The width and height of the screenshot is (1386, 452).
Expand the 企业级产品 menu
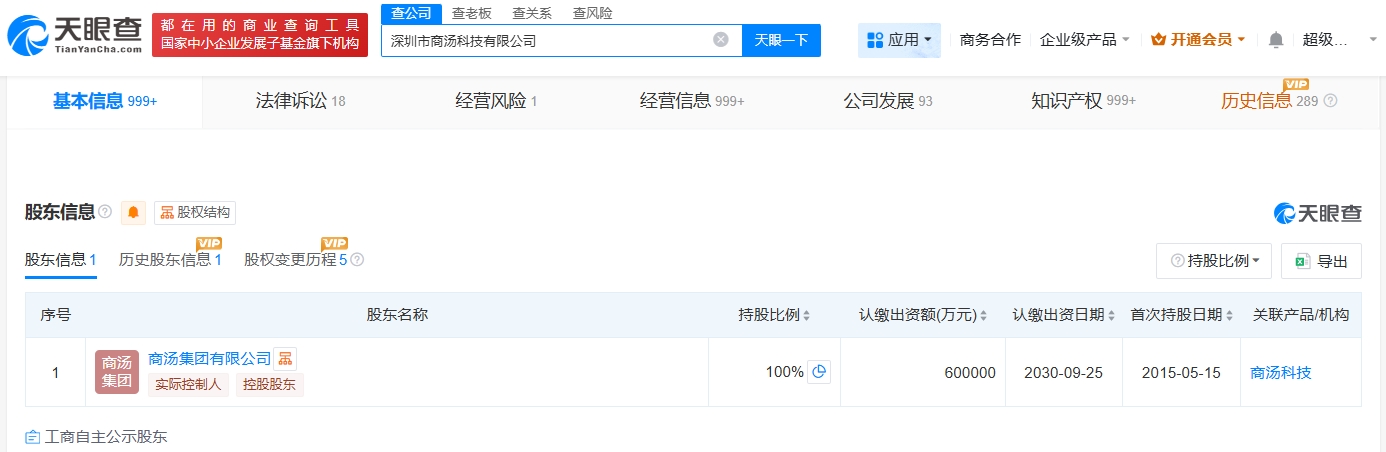point(1085,40)
